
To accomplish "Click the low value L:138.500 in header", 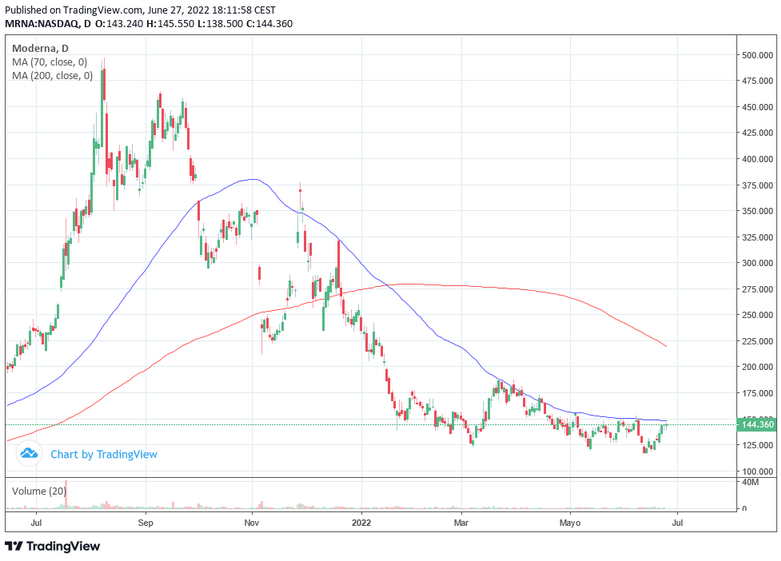I will pyautogui.click(x=221, y=23).
